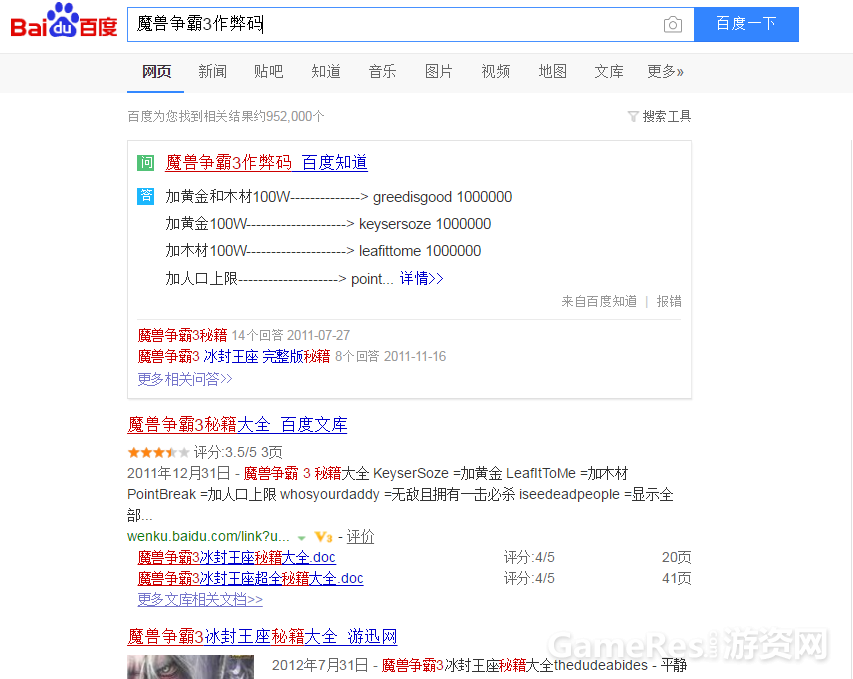Image resolution: width=853 pixels, height=679 pixels.
Task: Click wenku.baidu.com green URL
Action: pyautogui.click(x=208, y=536)
